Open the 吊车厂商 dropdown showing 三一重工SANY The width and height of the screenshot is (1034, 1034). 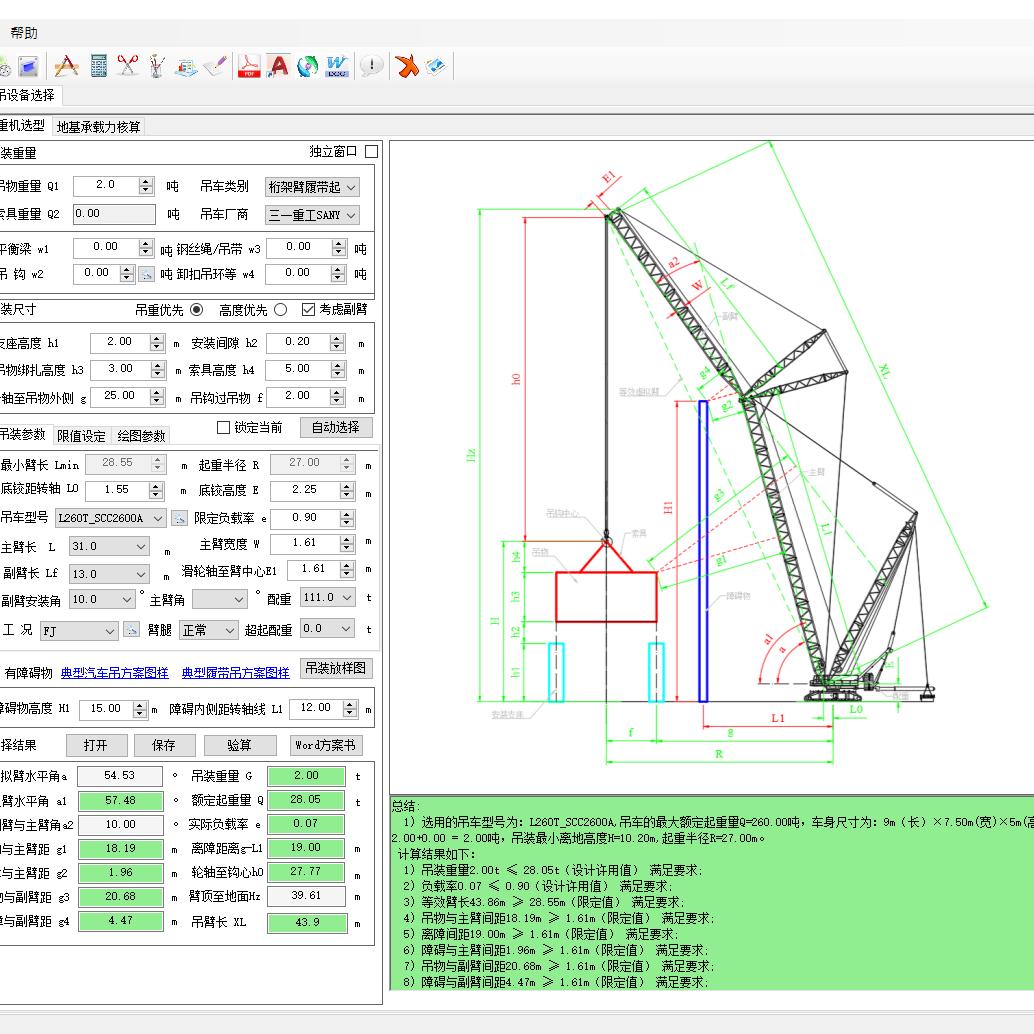pyautogui.click(x=312, y=215)
